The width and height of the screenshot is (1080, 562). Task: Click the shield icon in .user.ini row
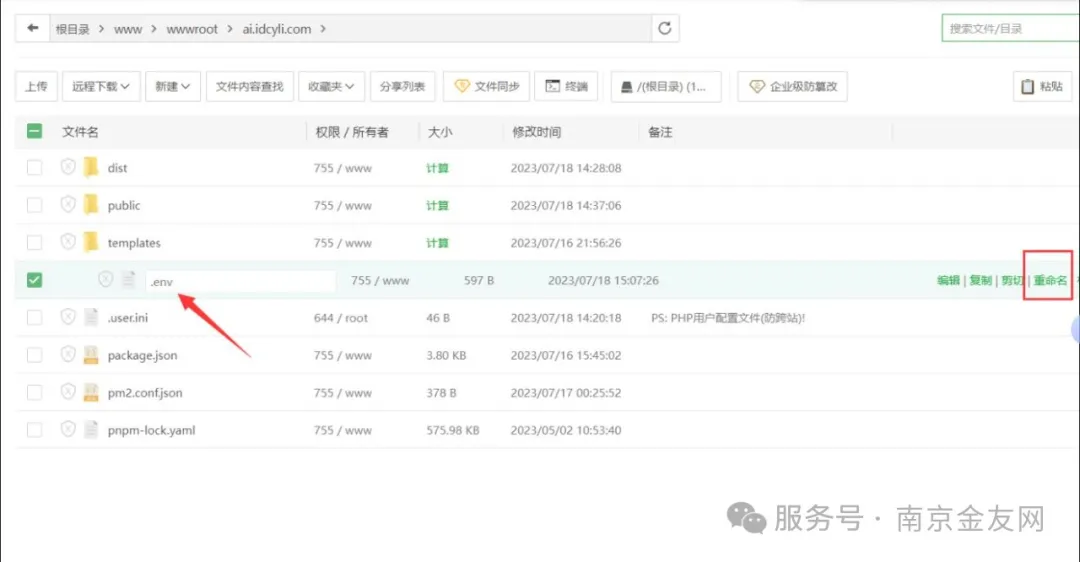[x=68, y=317]
